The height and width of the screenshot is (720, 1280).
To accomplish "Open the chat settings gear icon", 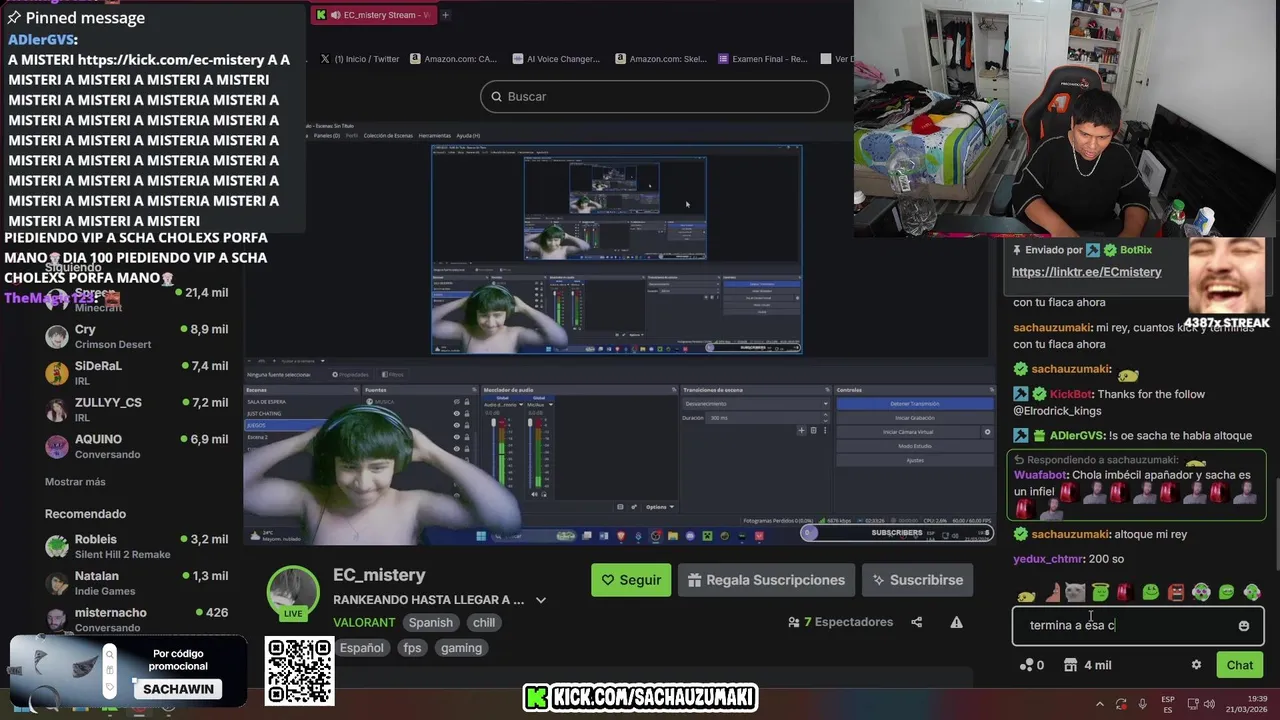I will (1196, 665).
